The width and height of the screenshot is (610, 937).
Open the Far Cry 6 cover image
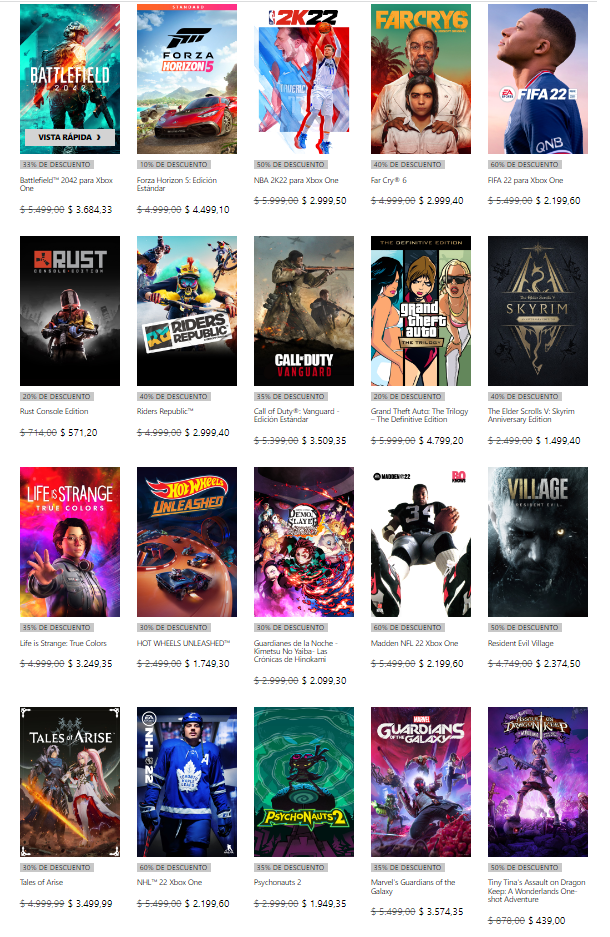[x=421, y=79]
